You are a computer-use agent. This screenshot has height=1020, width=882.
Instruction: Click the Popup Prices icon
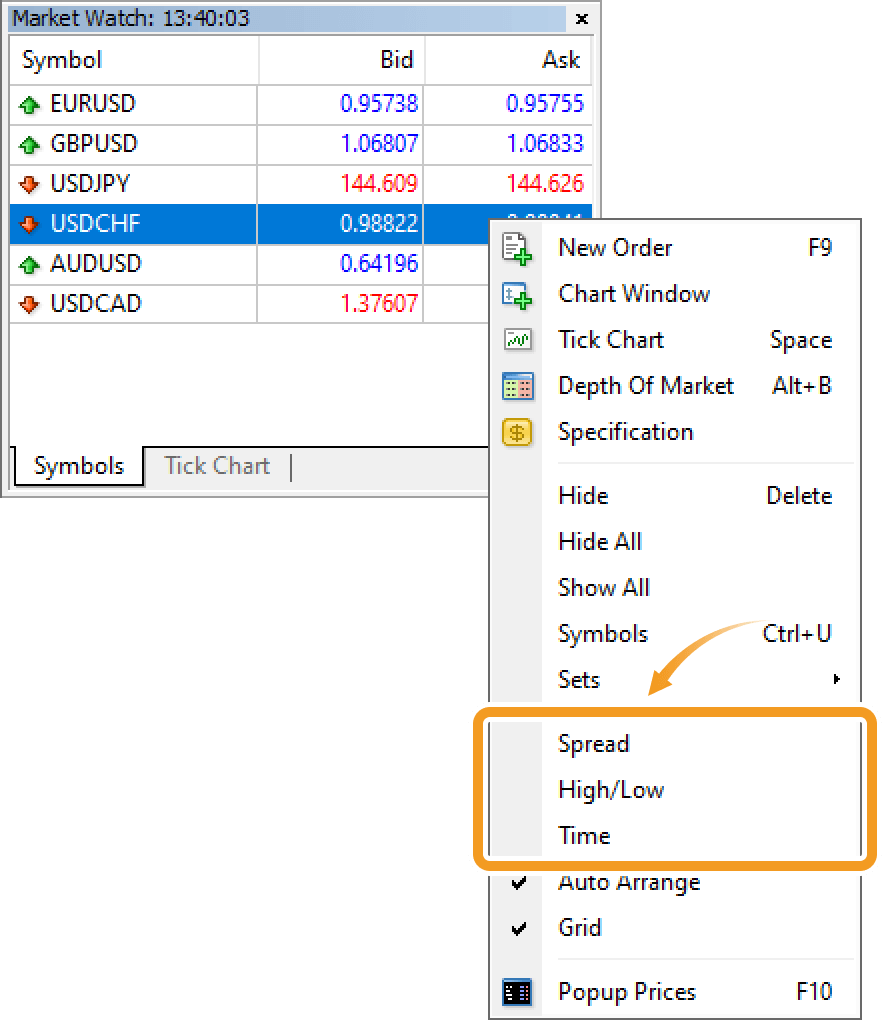[x=518, y=992]
